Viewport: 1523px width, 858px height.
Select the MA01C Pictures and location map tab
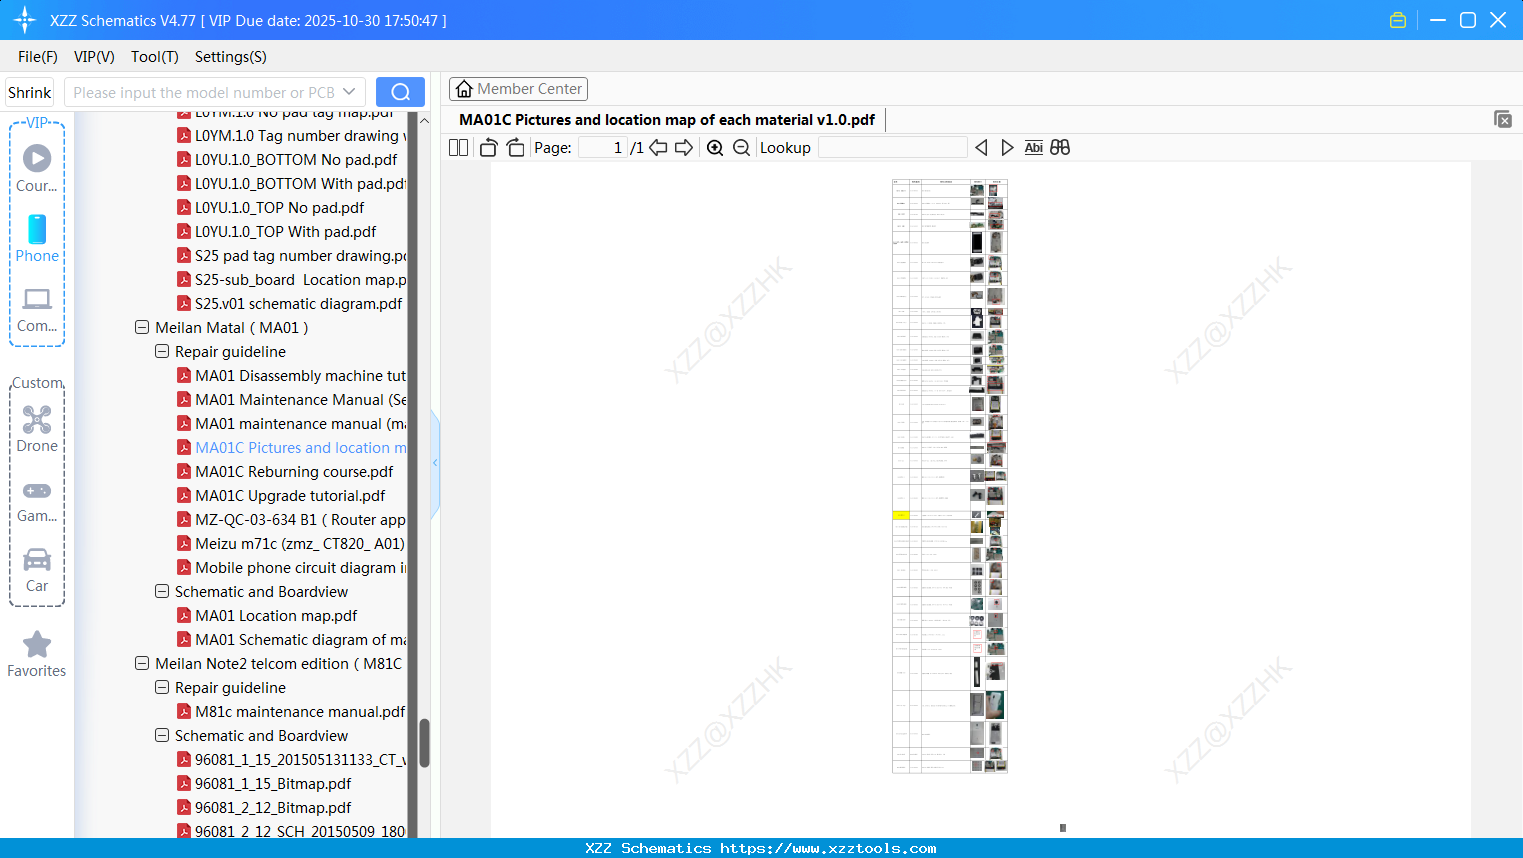click(666, 120)
